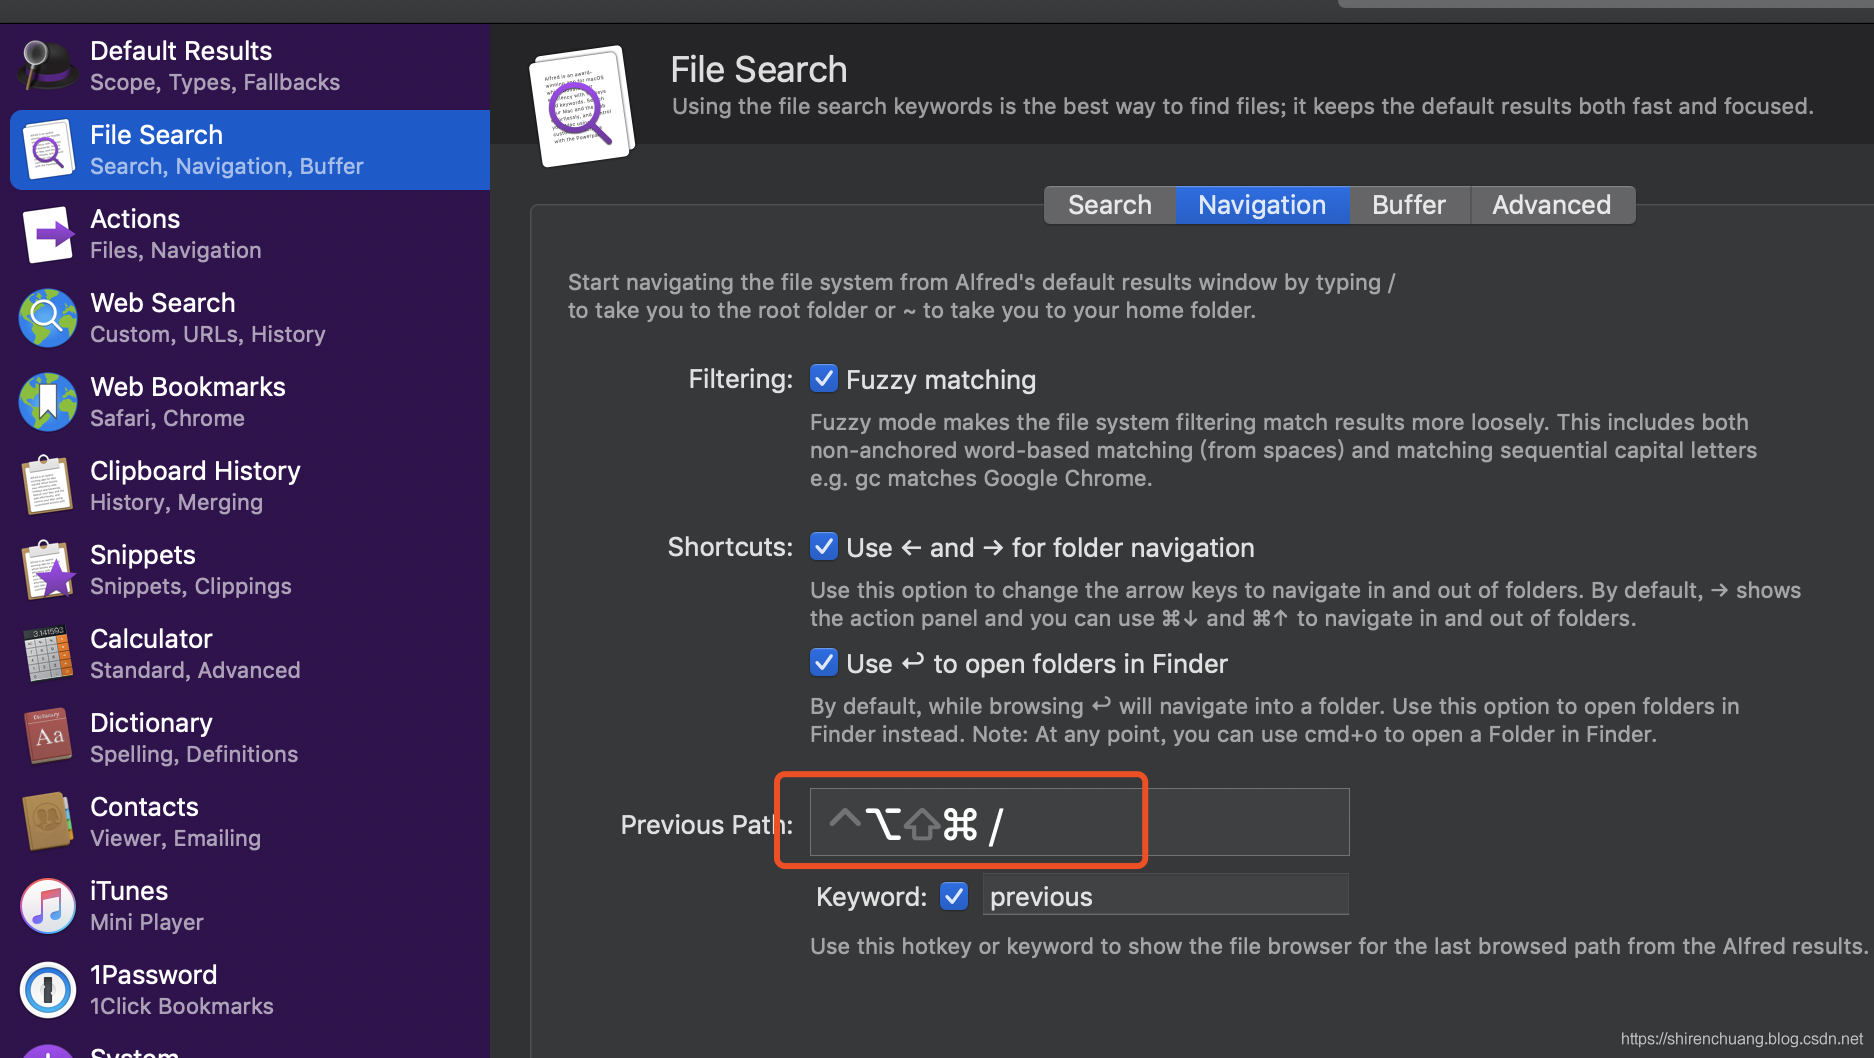Select File Search in sidebar
Image resolution: width=1874 pixels, height=1058 pixels.
pyautogui.click(x=250, y=150)
